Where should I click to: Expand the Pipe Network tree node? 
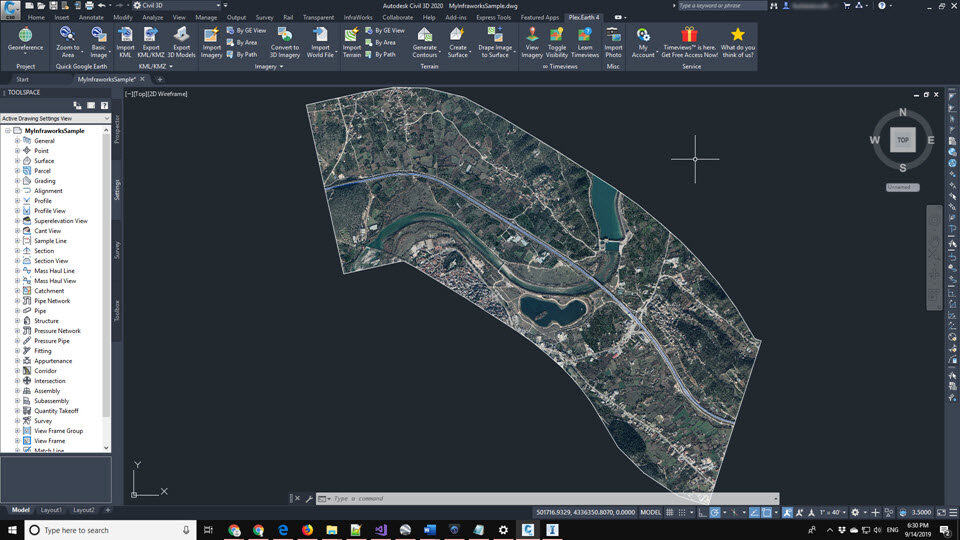click(17, 301)
